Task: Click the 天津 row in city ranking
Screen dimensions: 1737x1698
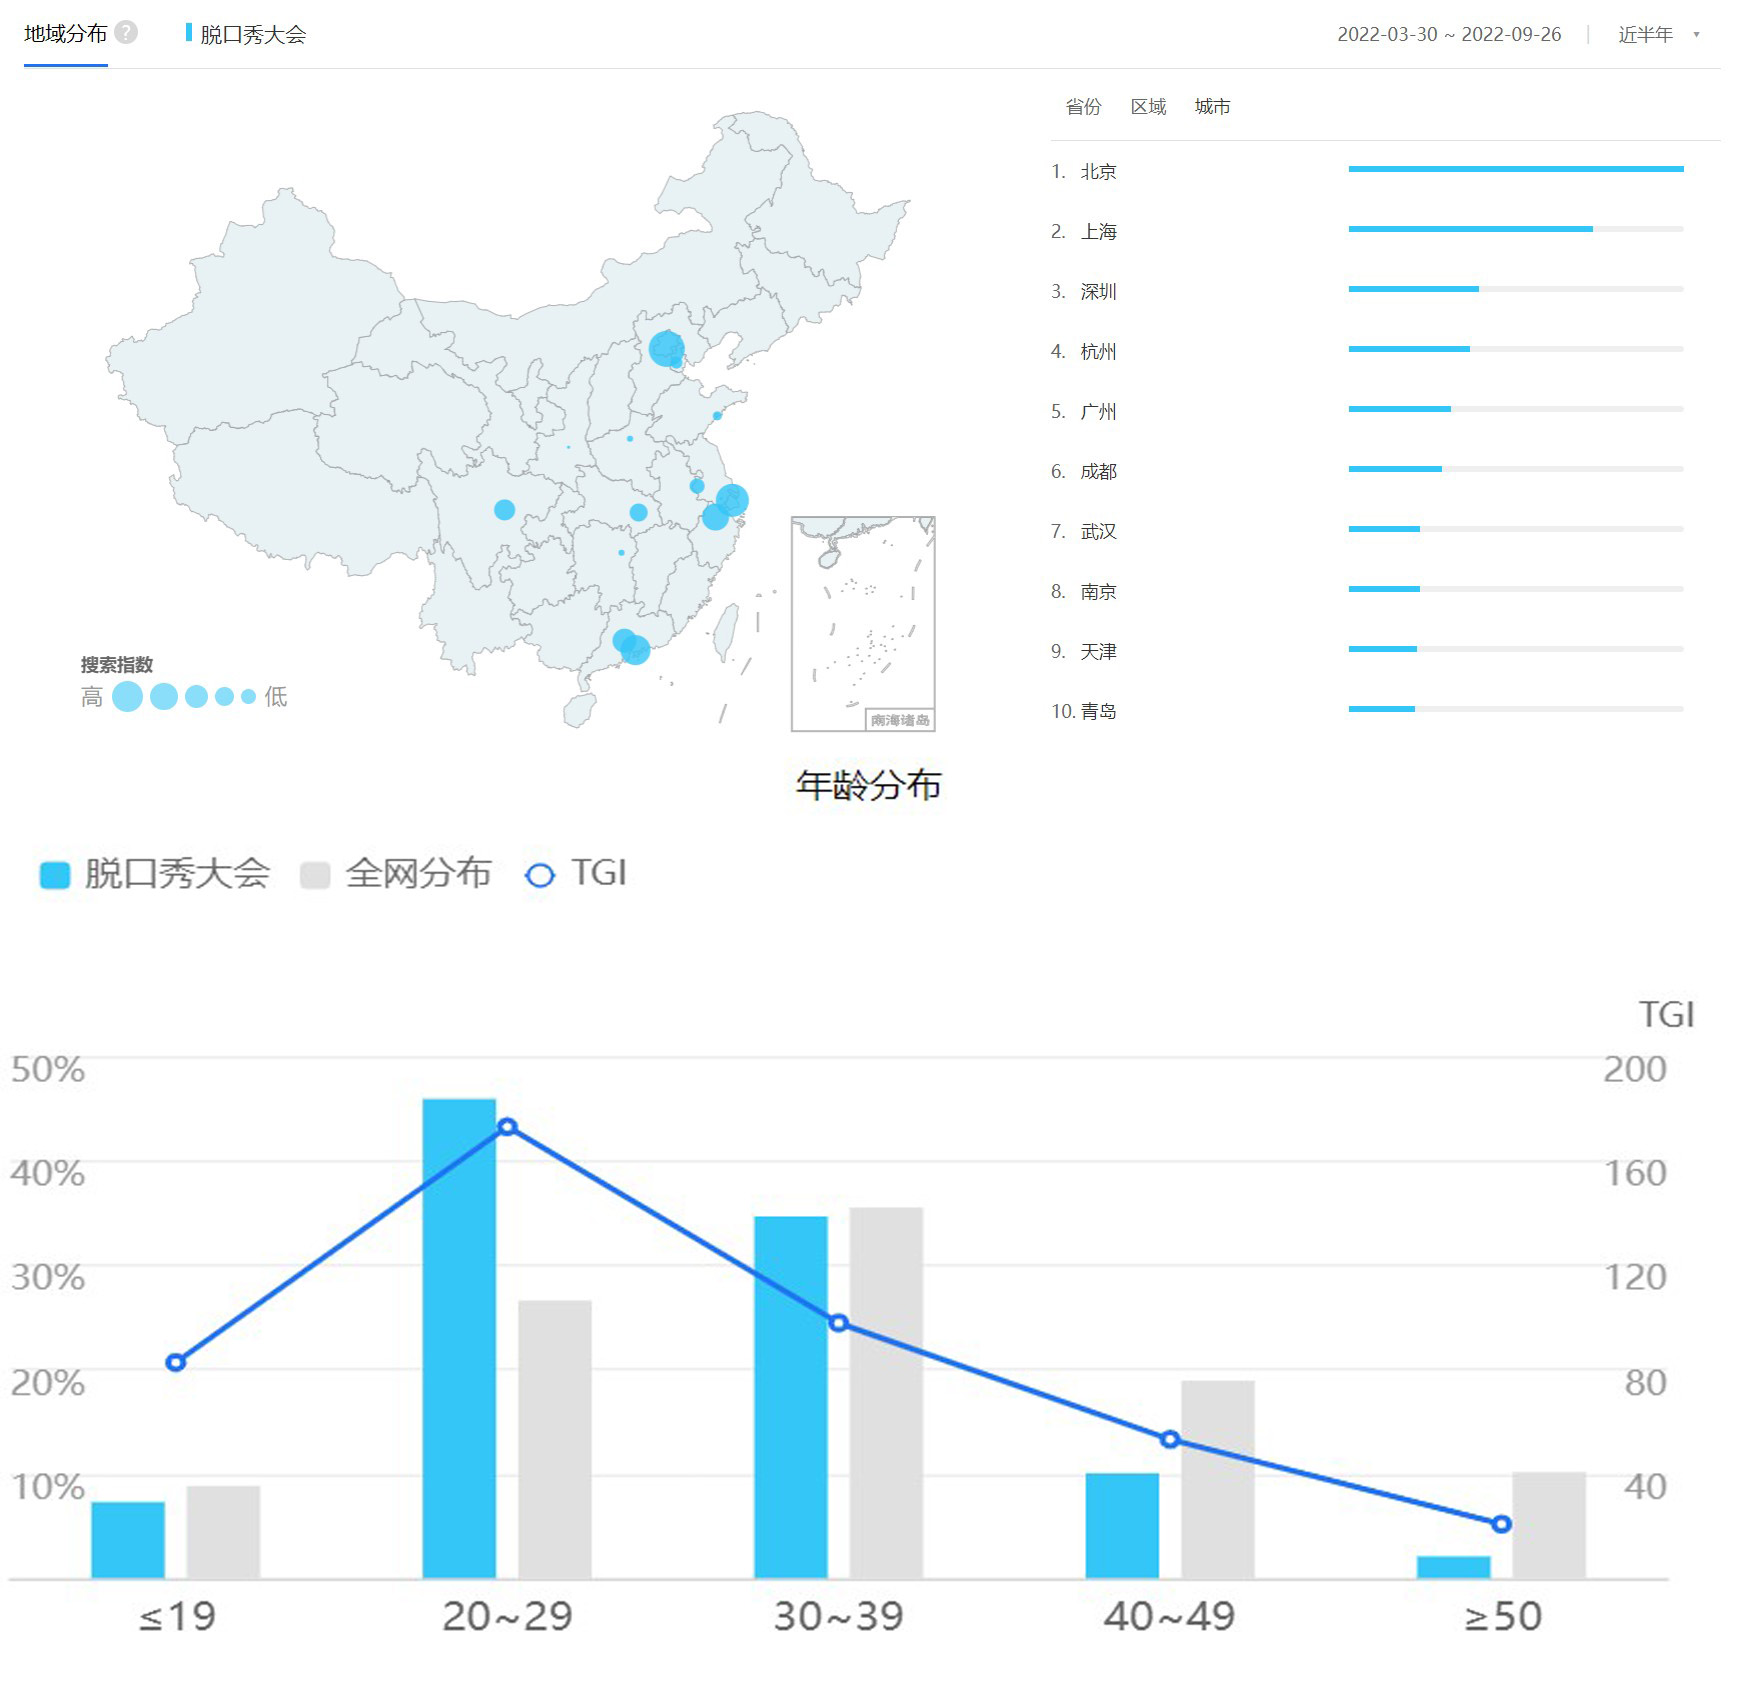Action: (x=1366, y=651)
